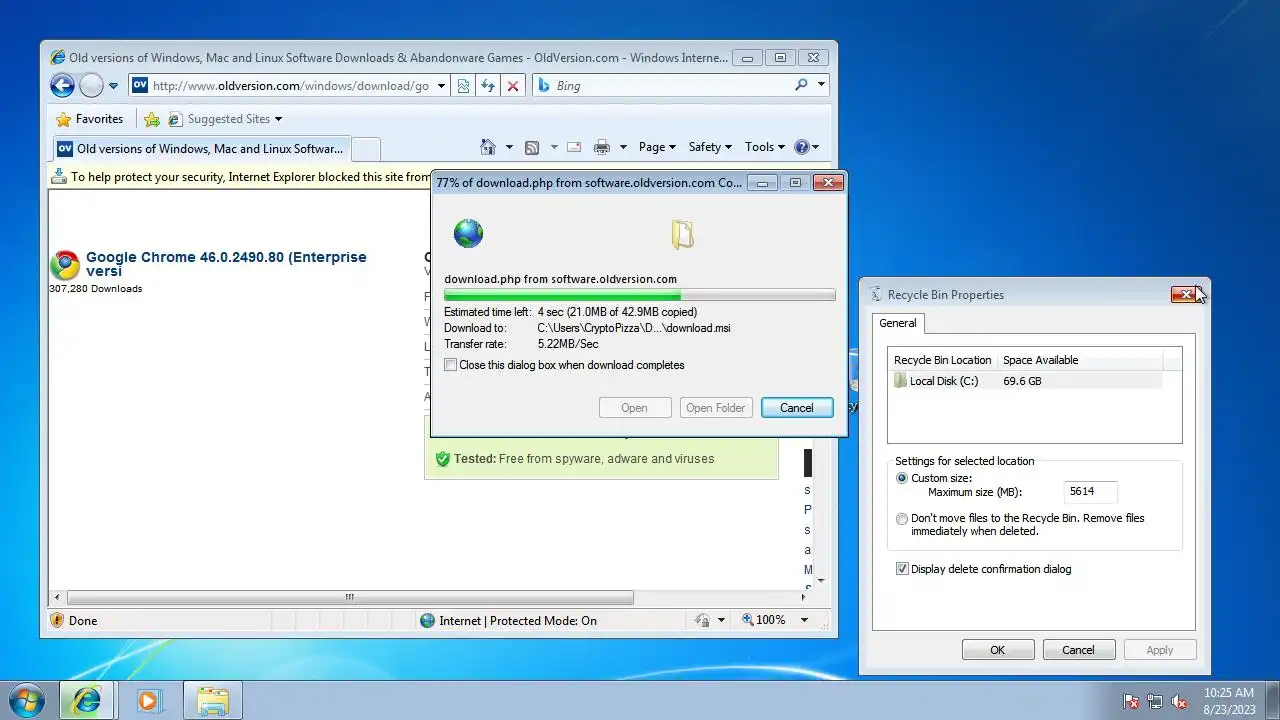Click the Home icon in command bar

point(488,147)
